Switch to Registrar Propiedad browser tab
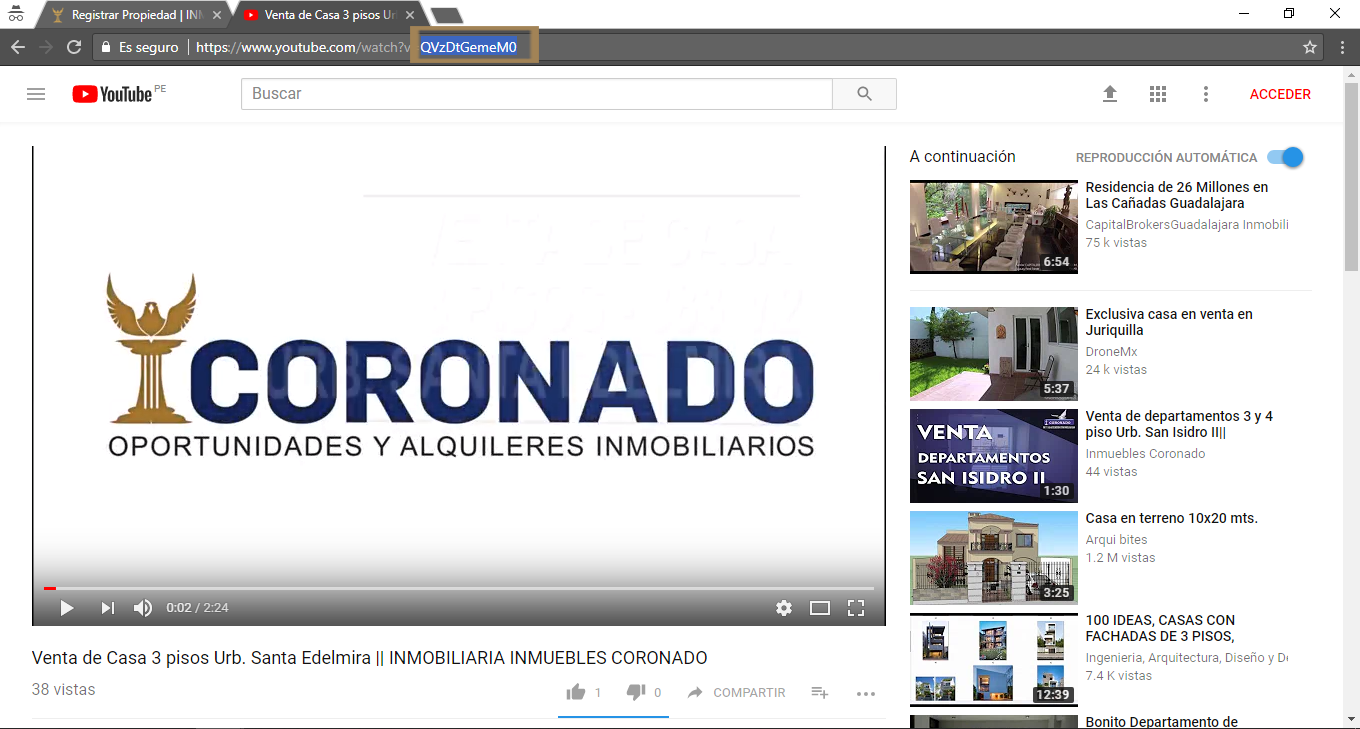Image resolution: width=1360 pixels, height=729 pixels. (130, 15)
